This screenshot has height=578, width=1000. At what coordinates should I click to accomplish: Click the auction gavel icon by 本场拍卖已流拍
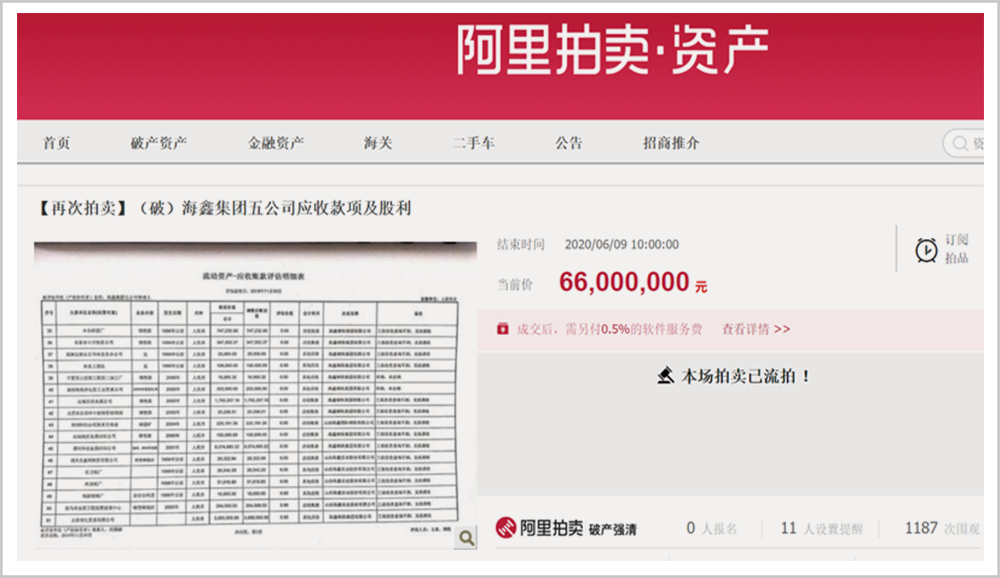pyautogui.click(x=666, y=376)
